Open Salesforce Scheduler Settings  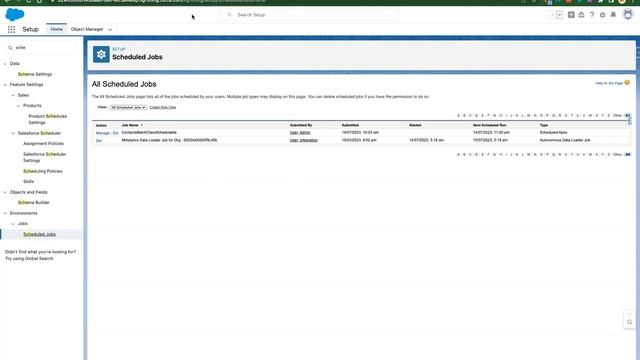coord(44,157)
